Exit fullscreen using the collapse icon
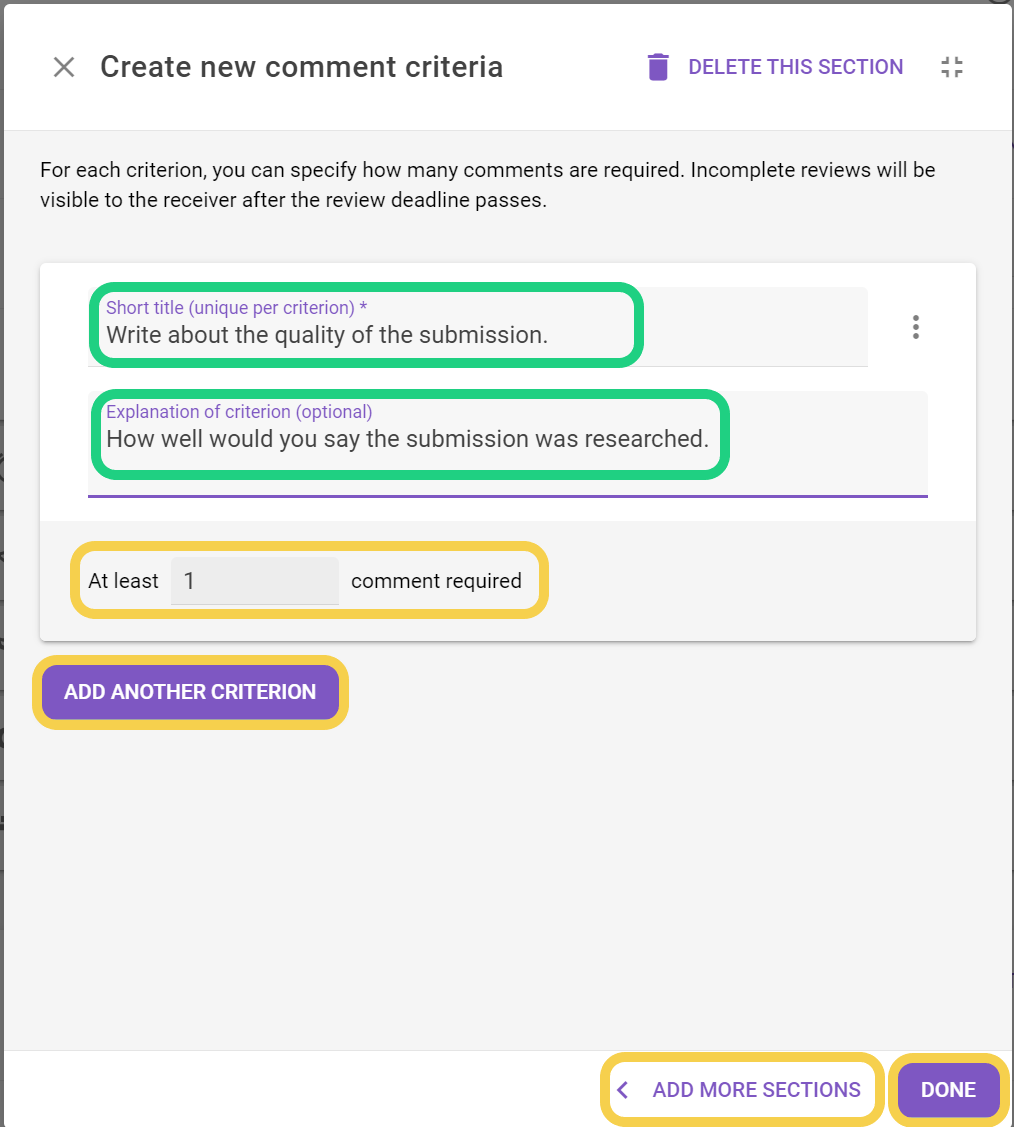 952,67
